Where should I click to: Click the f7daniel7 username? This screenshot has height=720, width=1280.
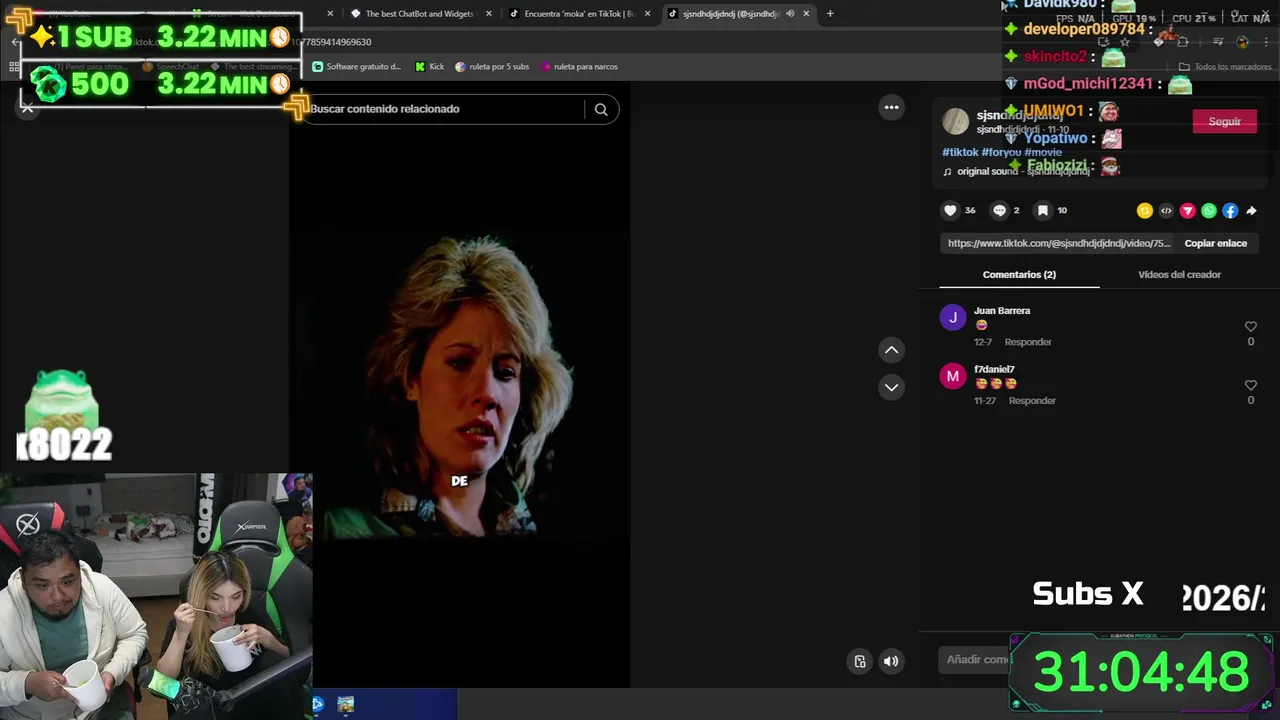click(994, 369)
